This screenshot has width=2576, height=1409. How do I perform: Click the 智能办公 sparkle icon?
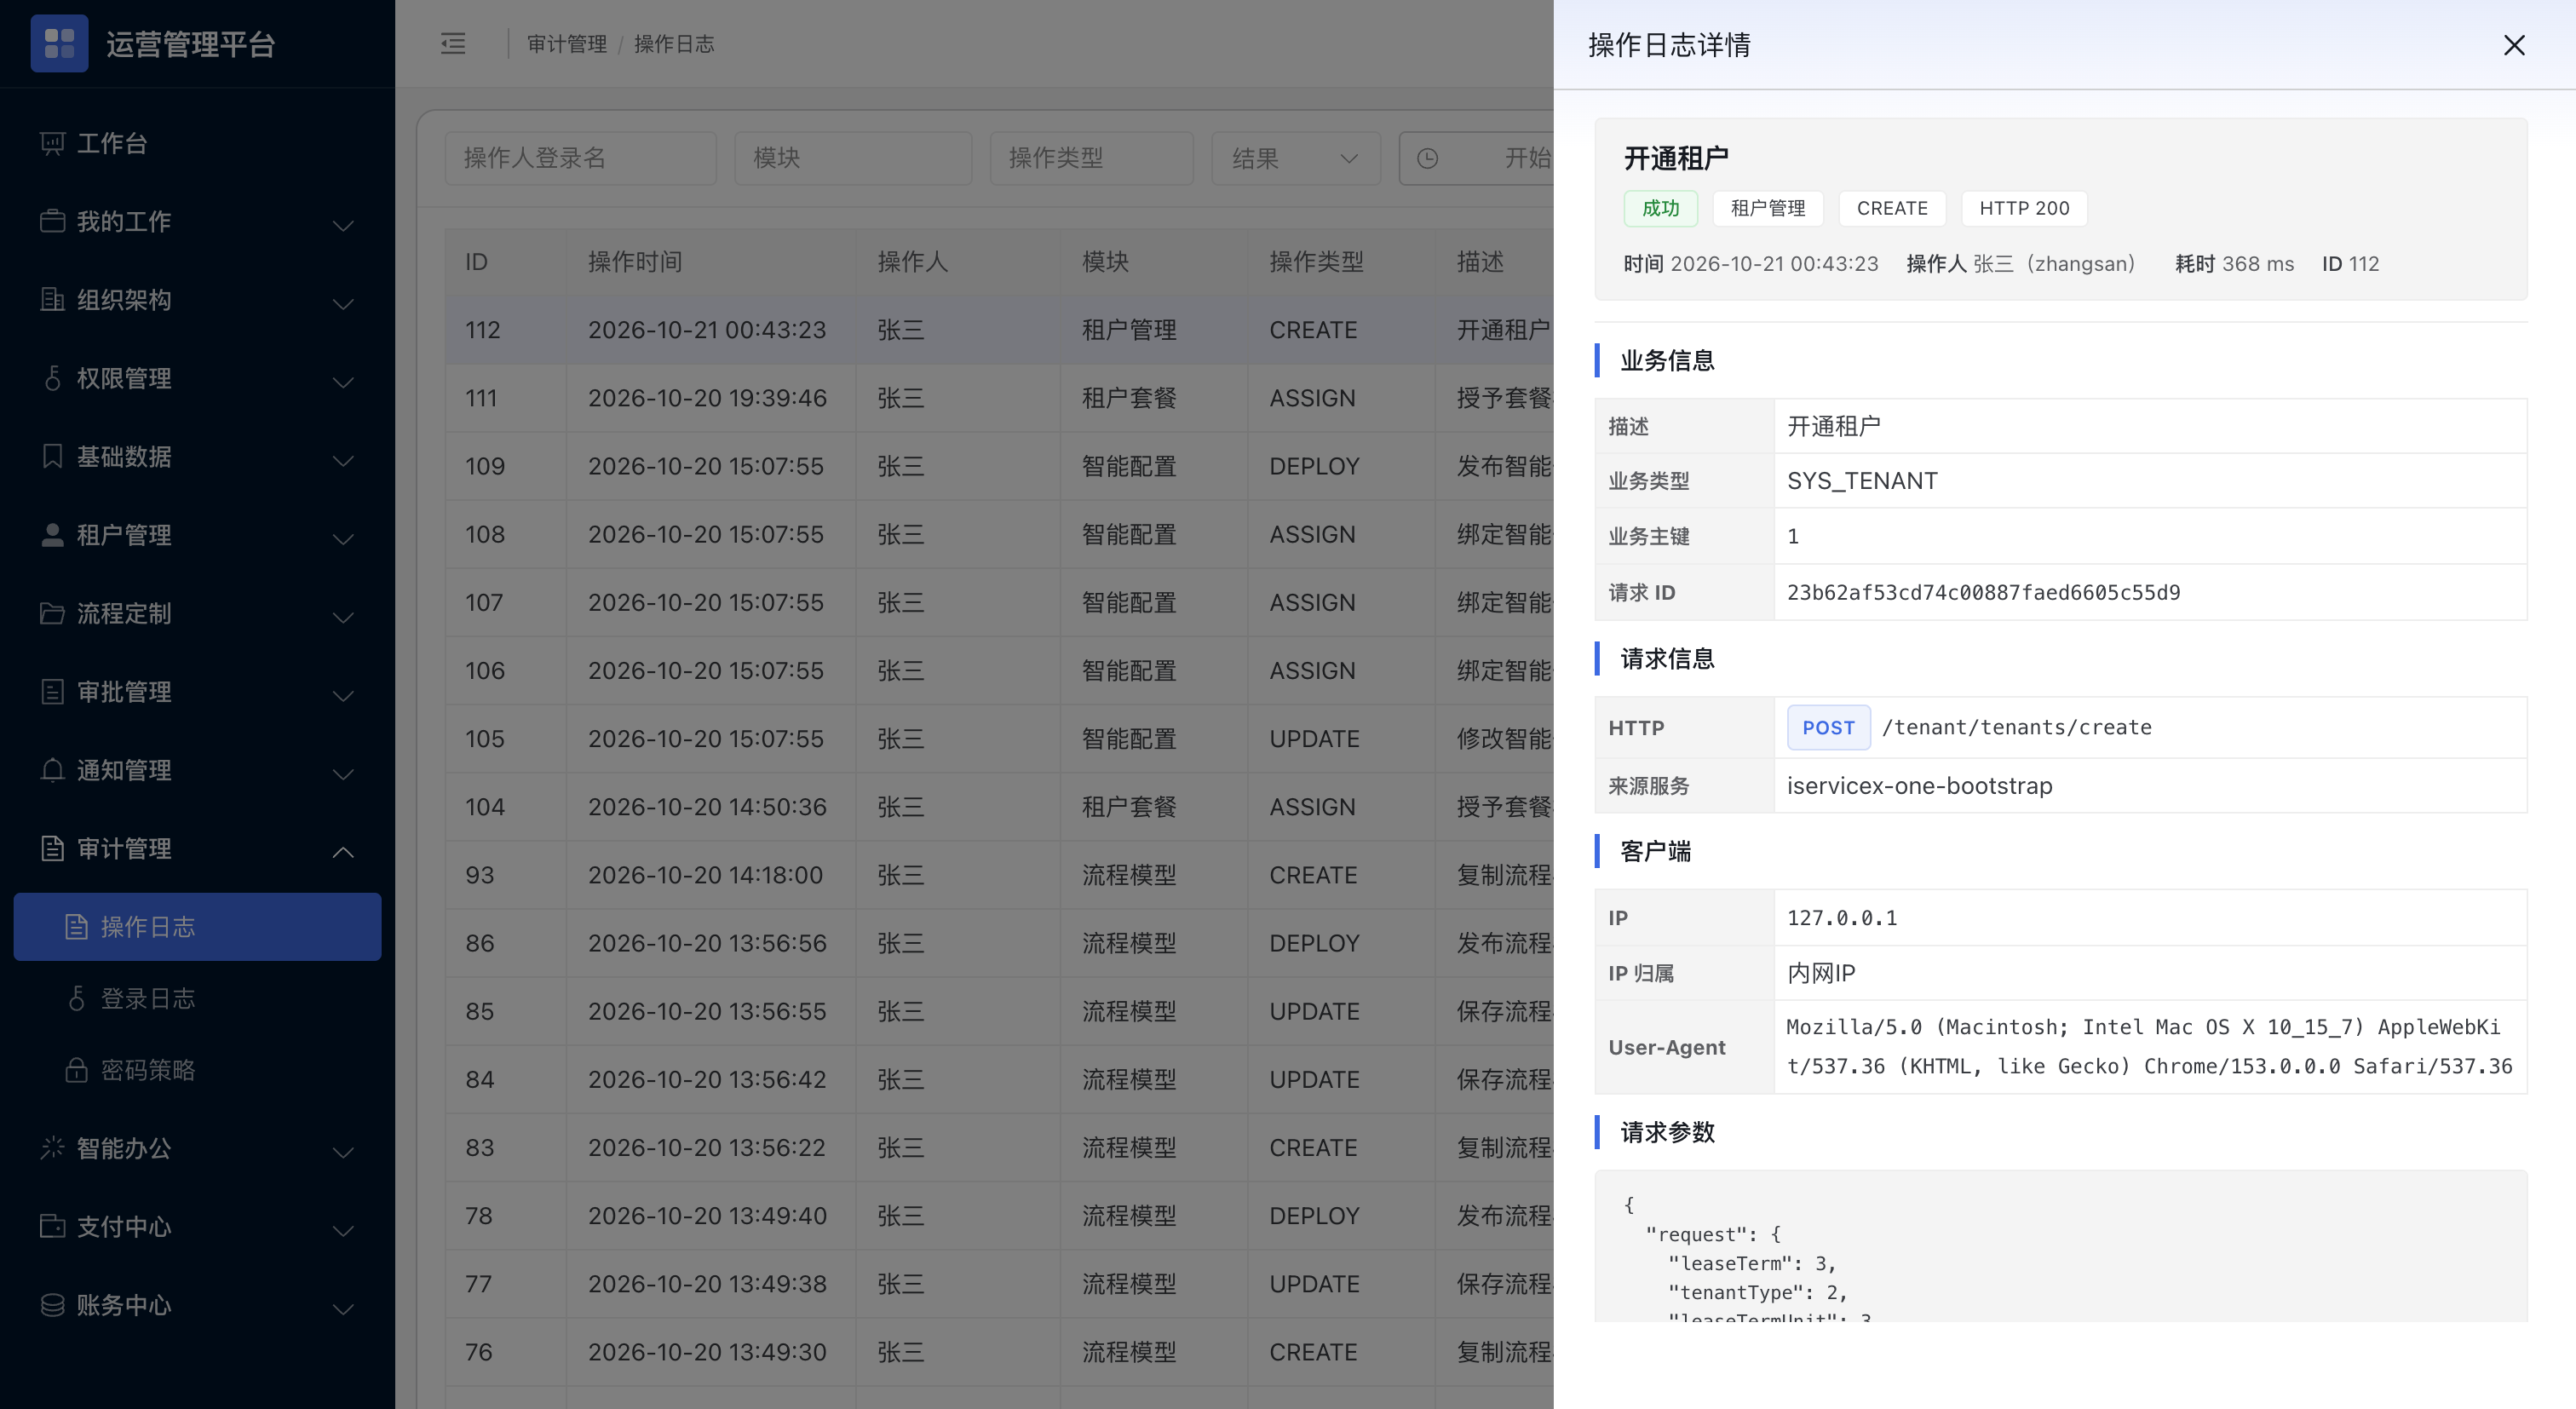(x=52, y=1148)
